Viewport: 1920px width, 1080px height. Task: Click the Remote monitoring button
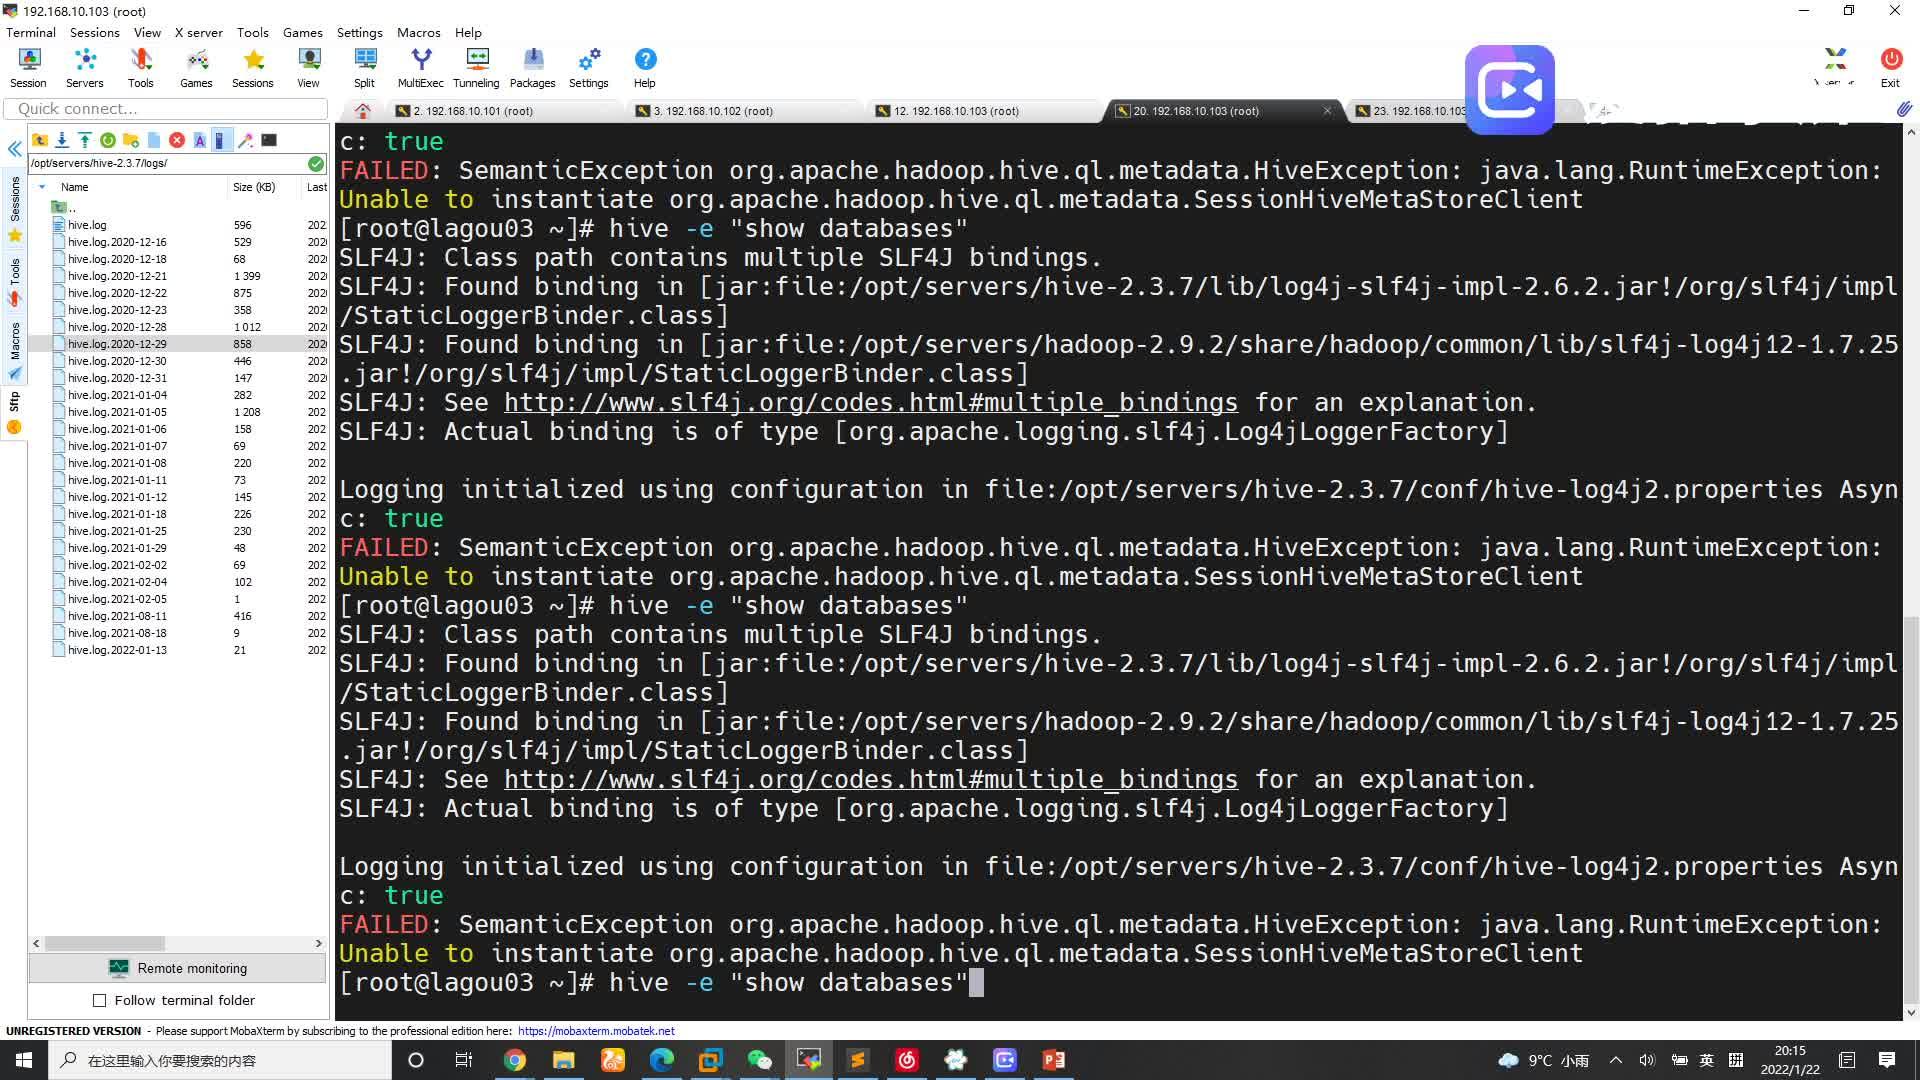(177, 968)
